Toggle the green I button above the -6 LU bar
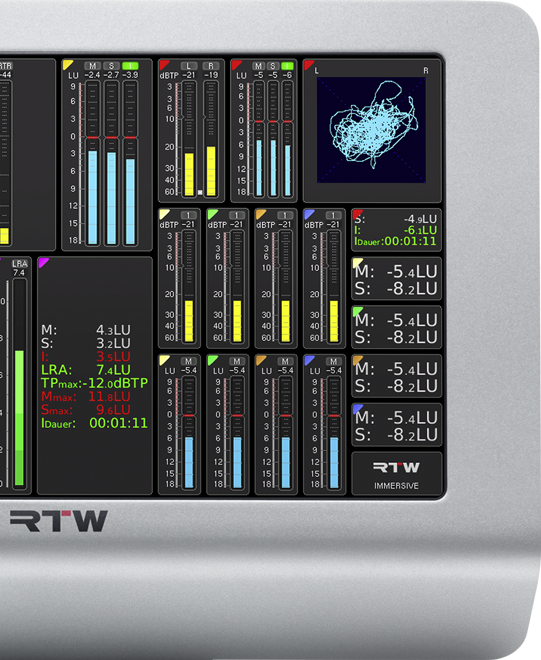The height and width of the screenshot is (660, 541). [x=287, y=66]
